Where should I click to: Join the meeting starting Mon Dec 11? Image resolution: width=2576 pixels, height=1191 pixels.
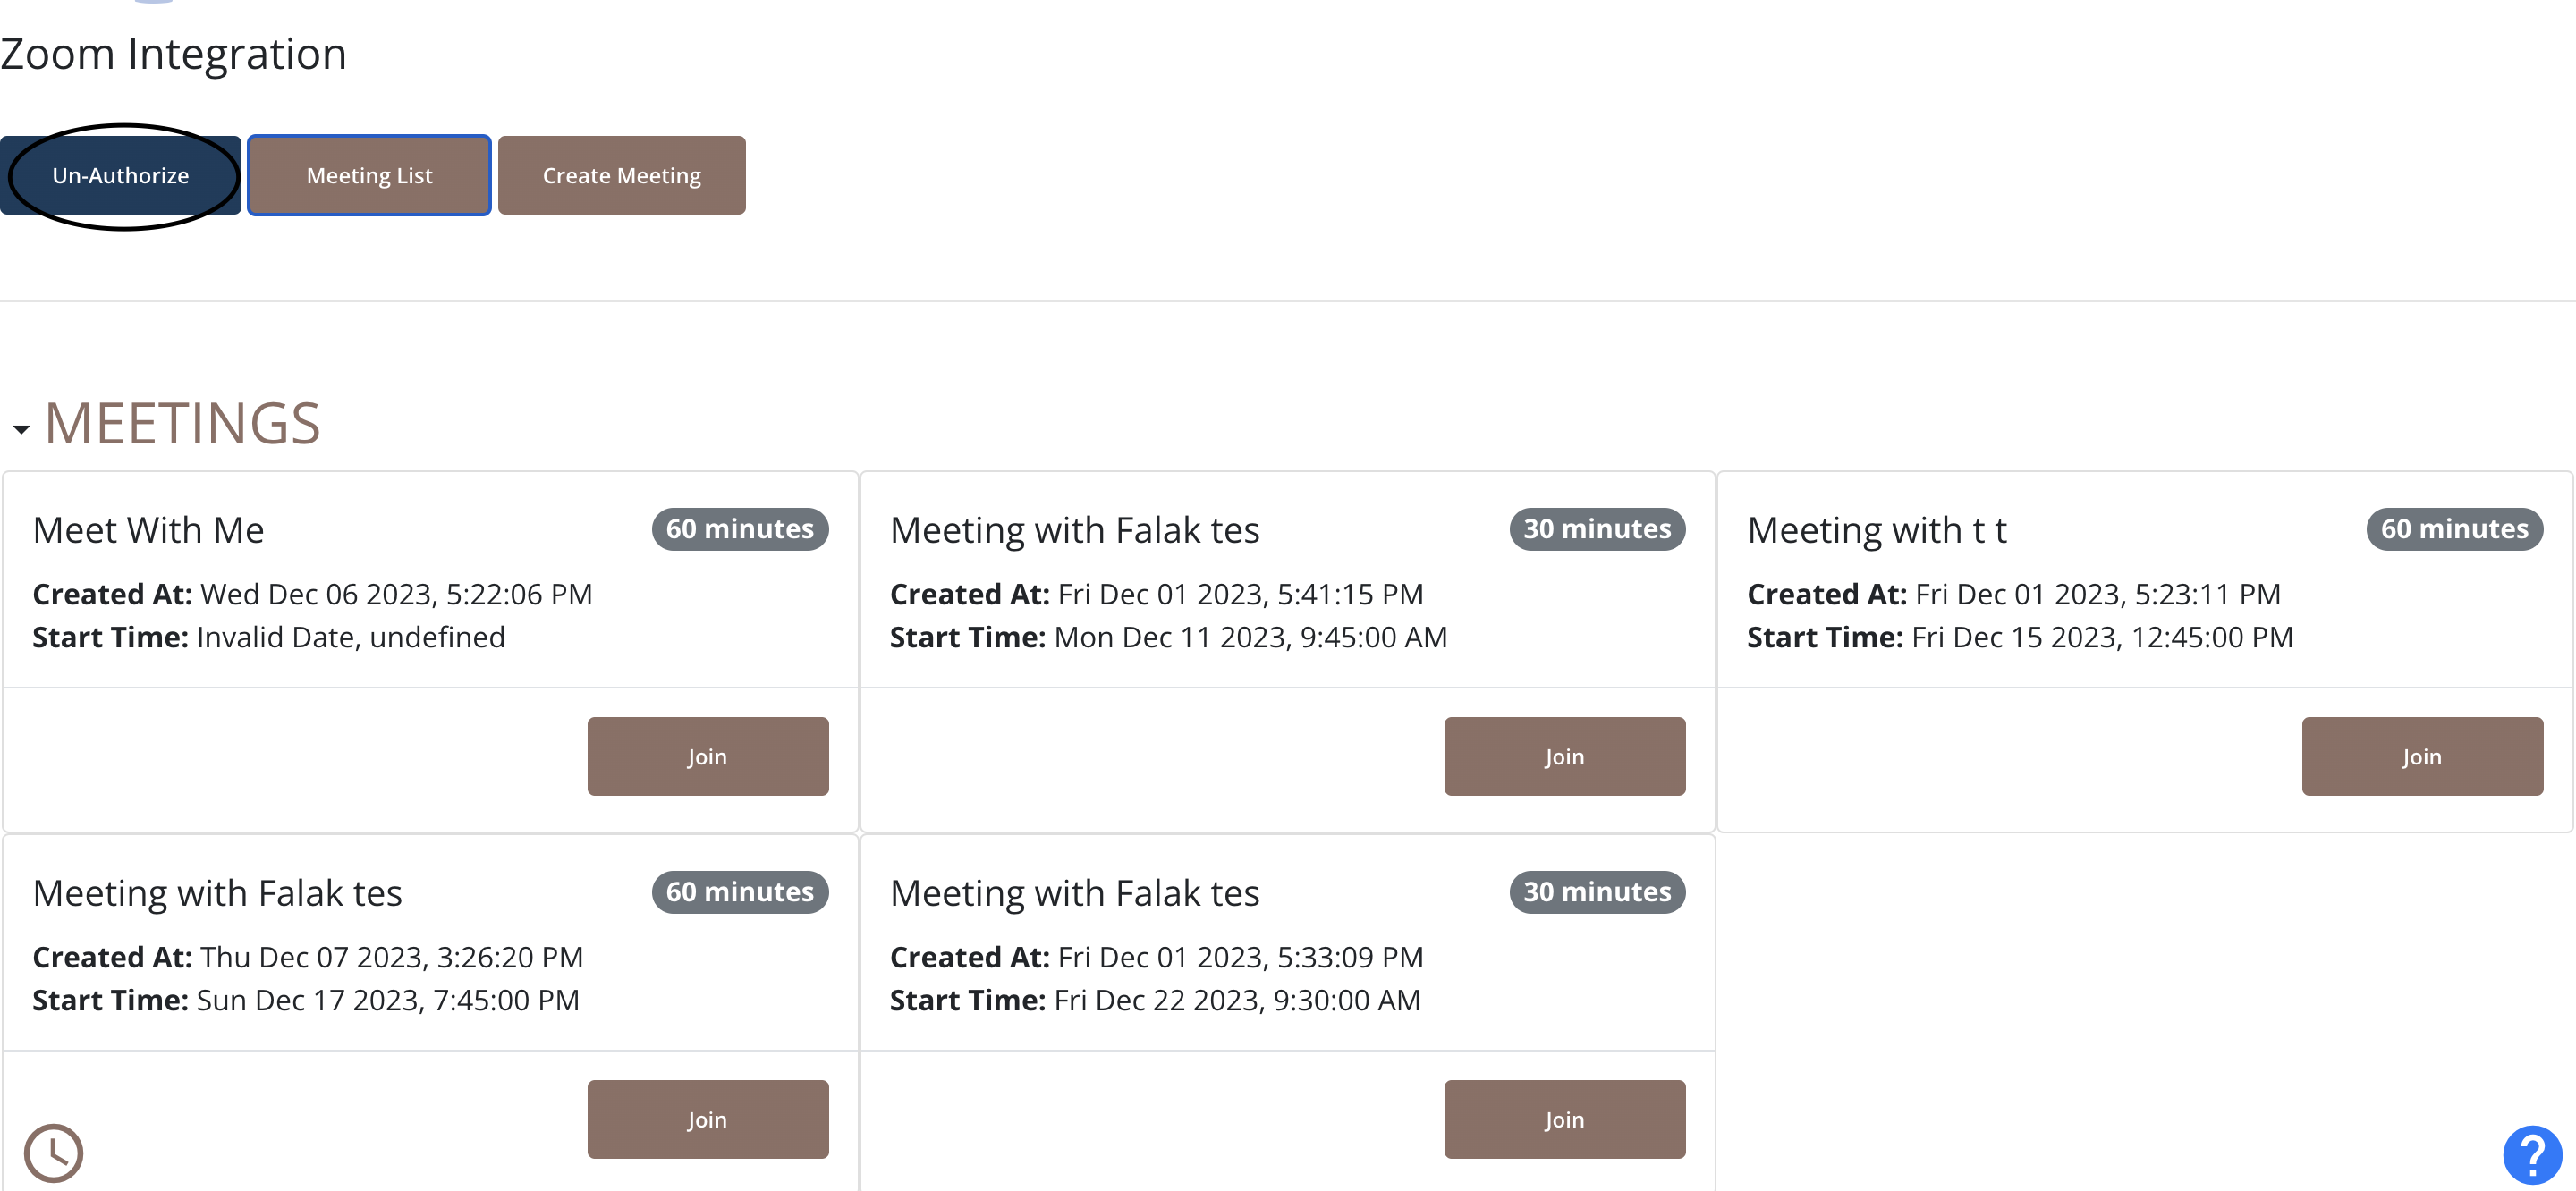click(1564, 757)
